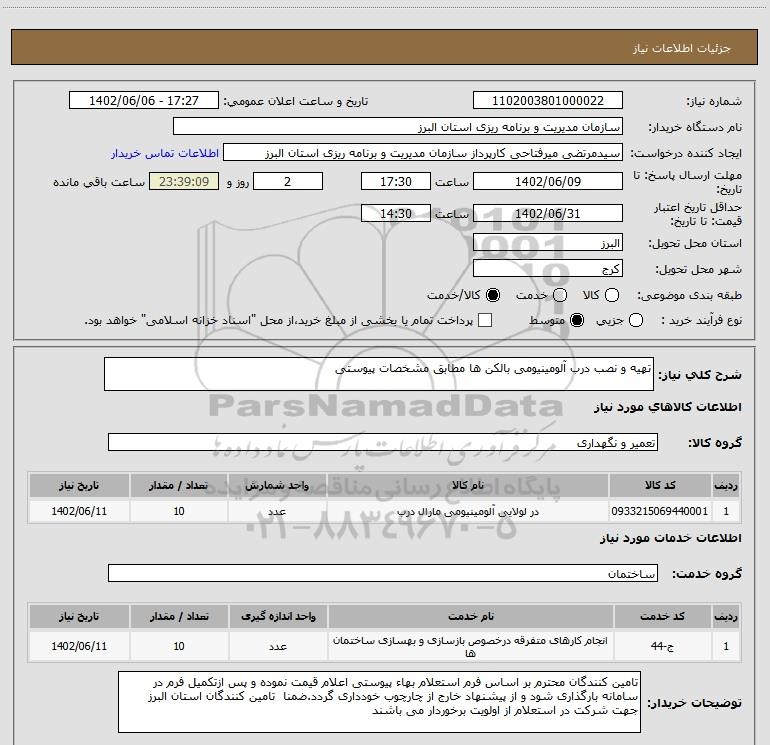The height and width of the screenshot is (745, 770).
Task: Click the remaining time counter 23:39:09
Action: 184,181
